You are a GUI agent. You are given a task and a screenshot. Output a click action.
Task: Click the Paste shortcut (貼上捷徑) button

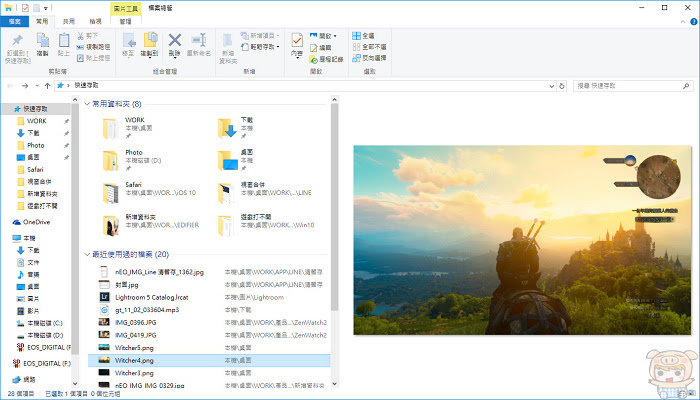click(93, 58)
